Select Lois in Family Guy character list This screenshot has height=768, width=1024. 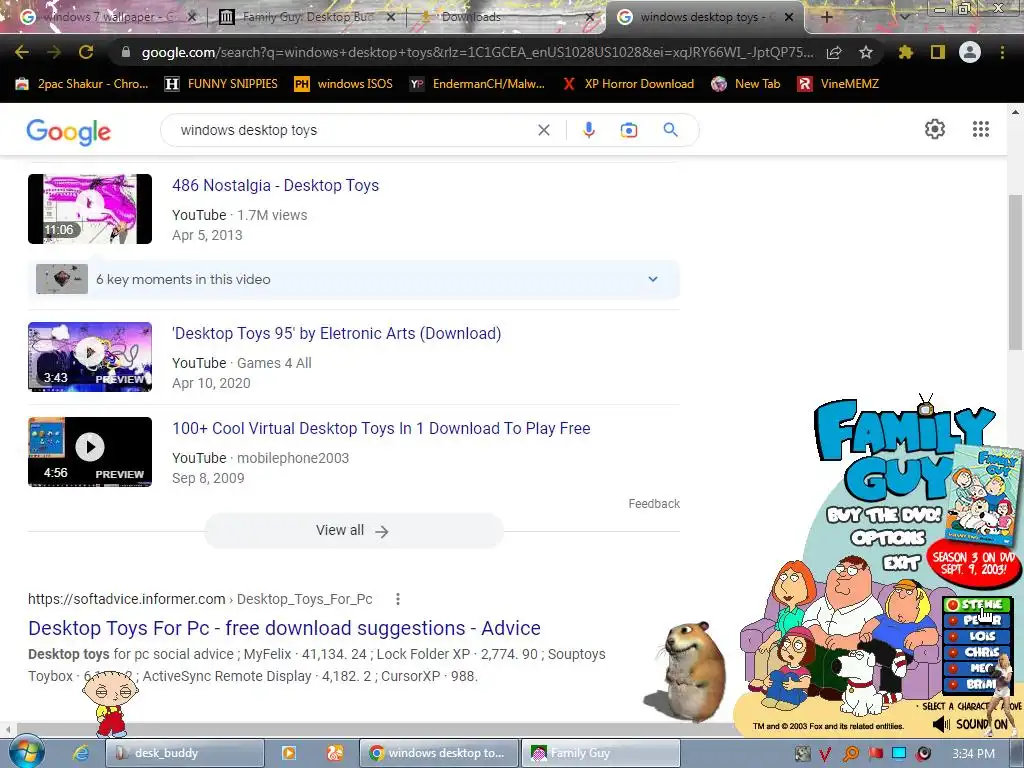pos(977,636)
